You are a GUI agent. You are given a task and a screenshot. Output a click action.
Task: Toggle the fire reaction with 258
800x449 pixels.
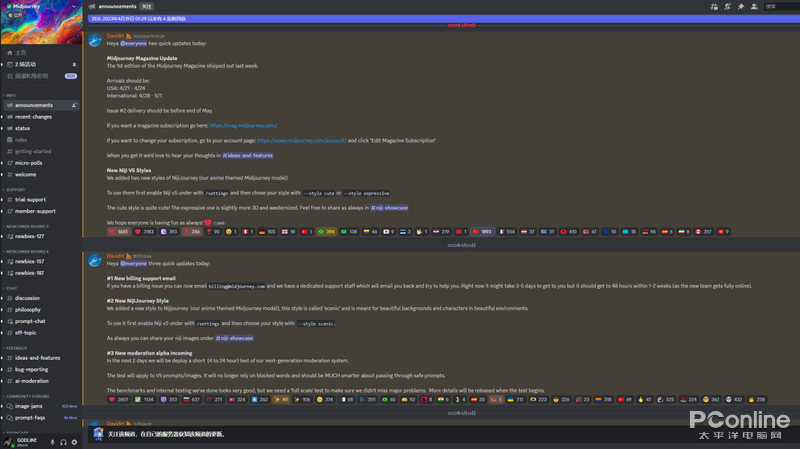(x=757, y=400)
